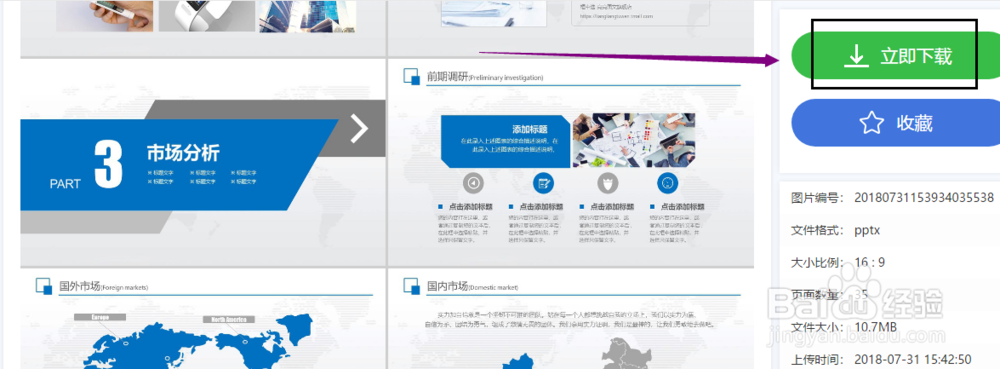Click the 市场分析 title text
Screen dimensions: 1000x369
[183, 154]
